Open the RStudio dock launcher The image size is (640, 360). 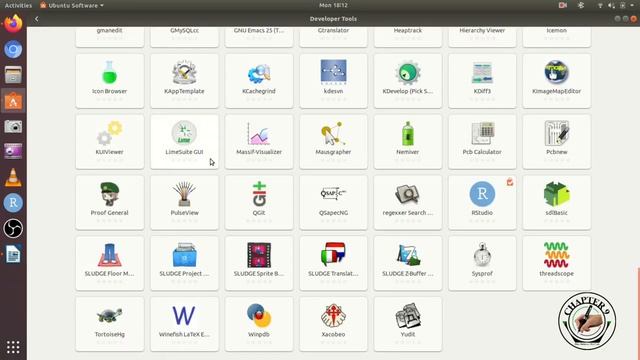[13, 203]
